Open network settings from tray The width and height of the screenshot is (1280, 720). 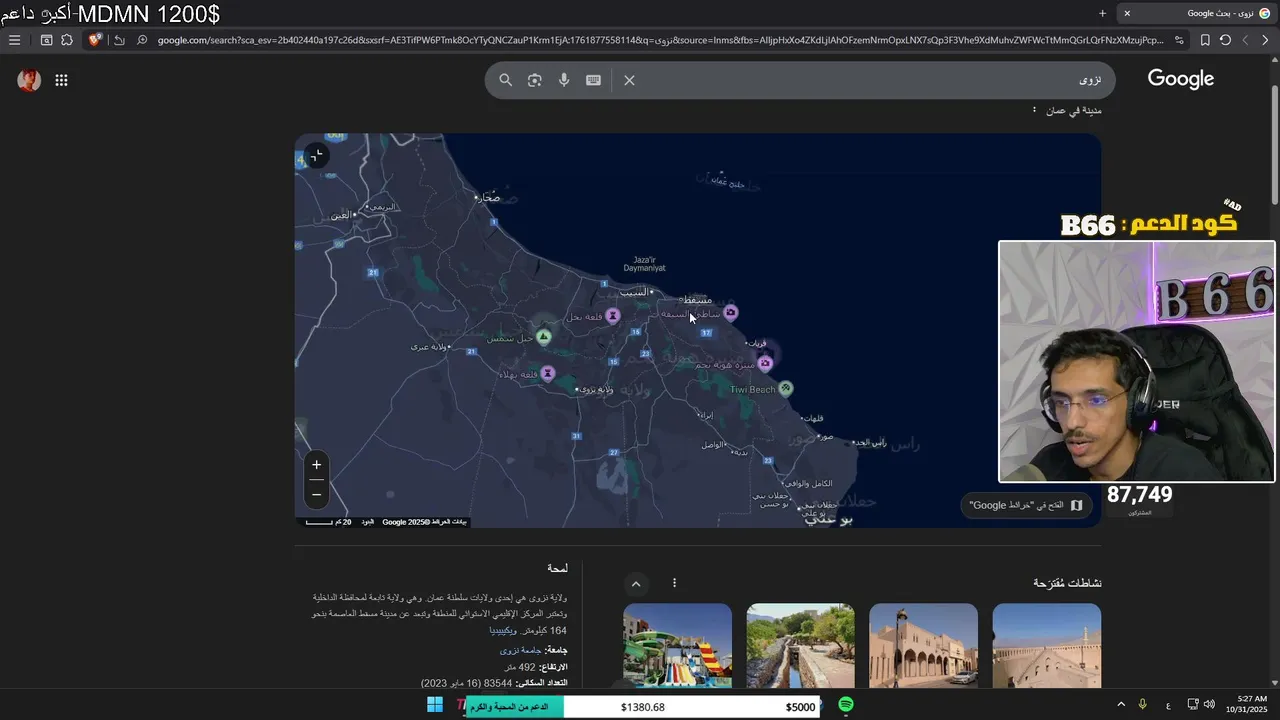[x=1193, y=705]
